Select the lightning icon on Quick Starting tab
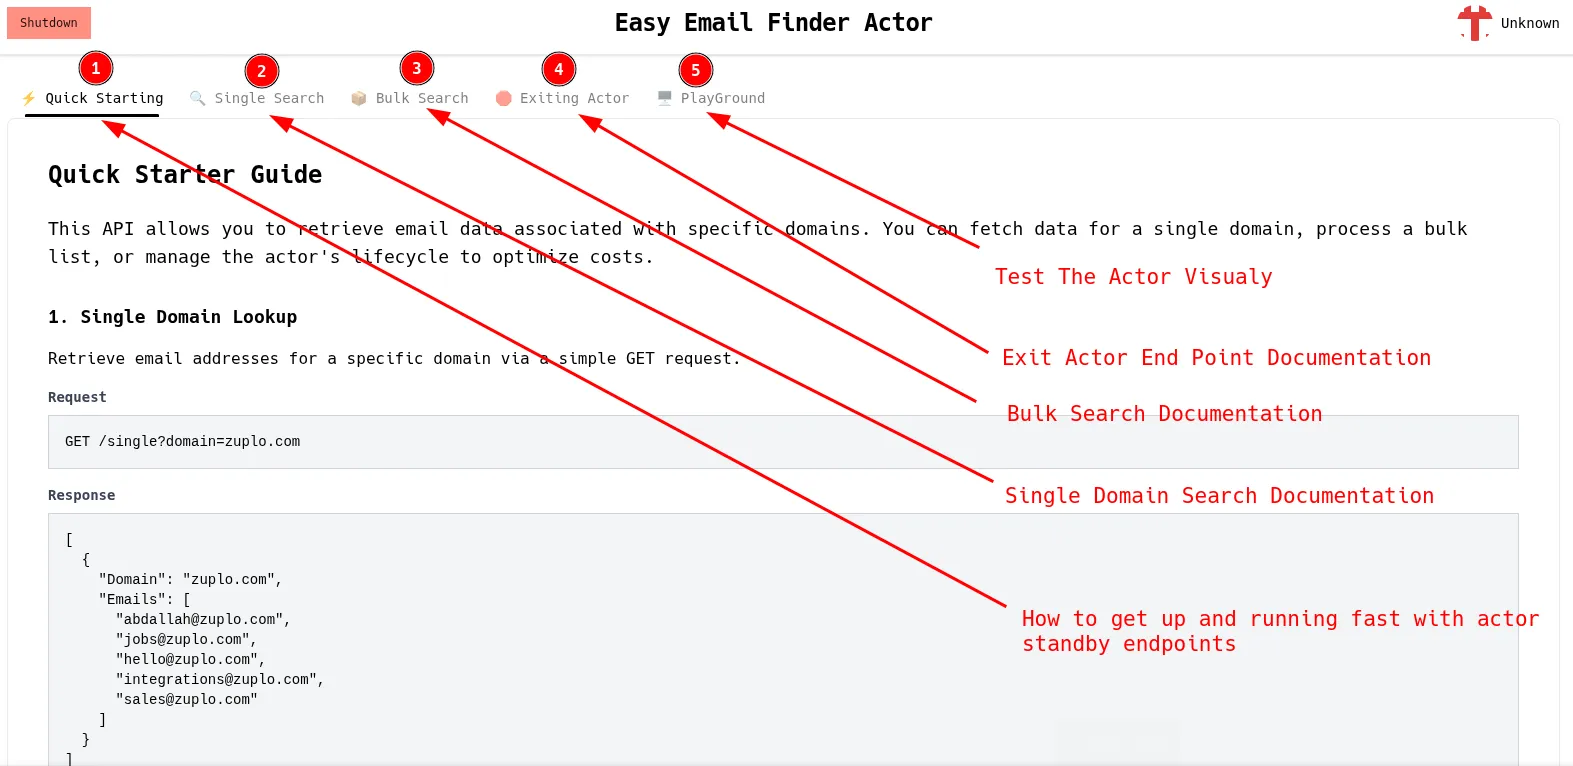 [x=28, y=98]
